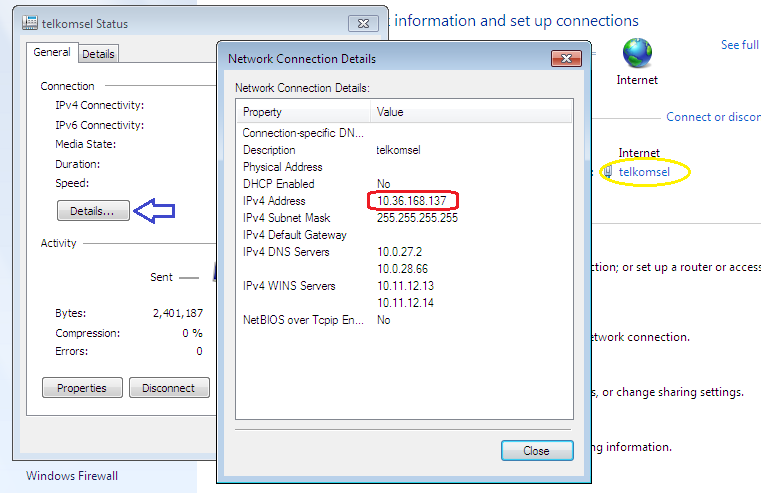Select the Description property row
Image resolution: width=761 pixels, height=493 pixels.
(x=404, y=150)
